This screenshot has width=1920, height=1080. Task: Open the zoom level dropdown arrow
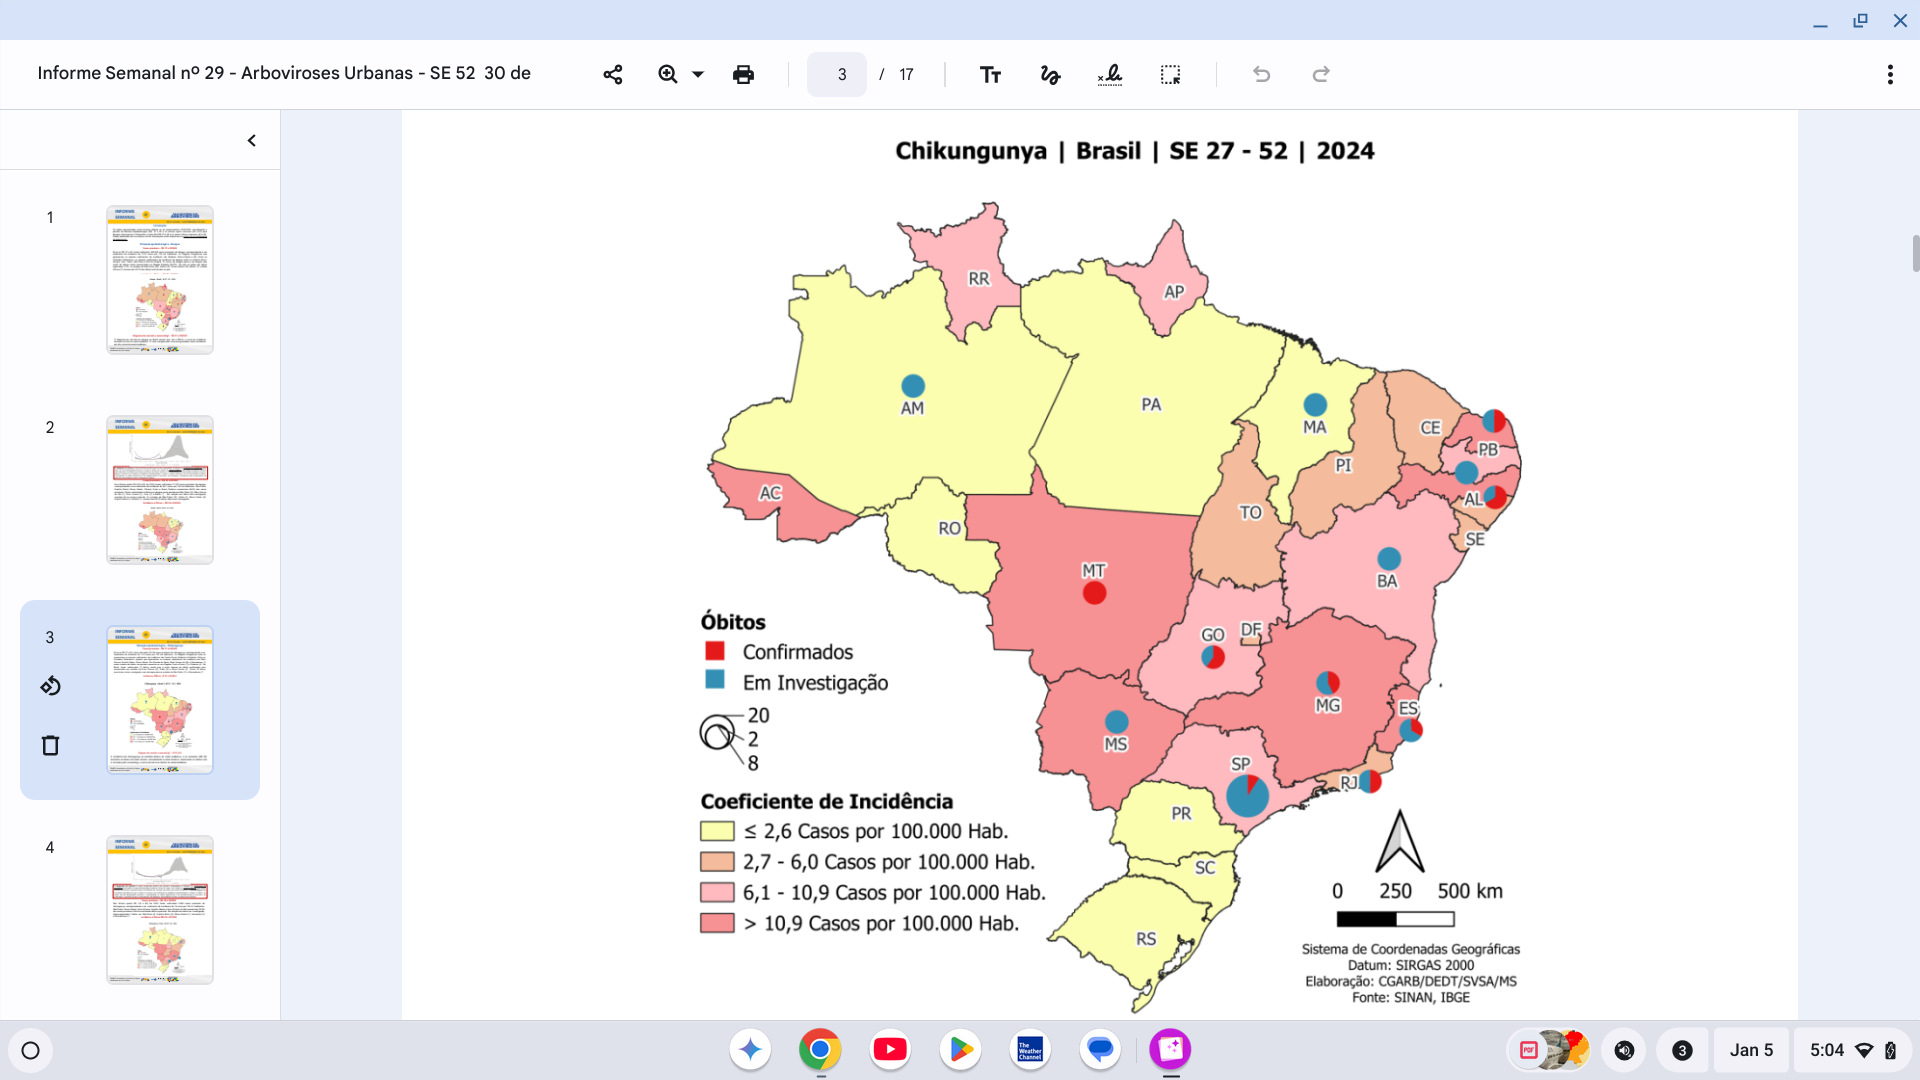pos(698,75)
